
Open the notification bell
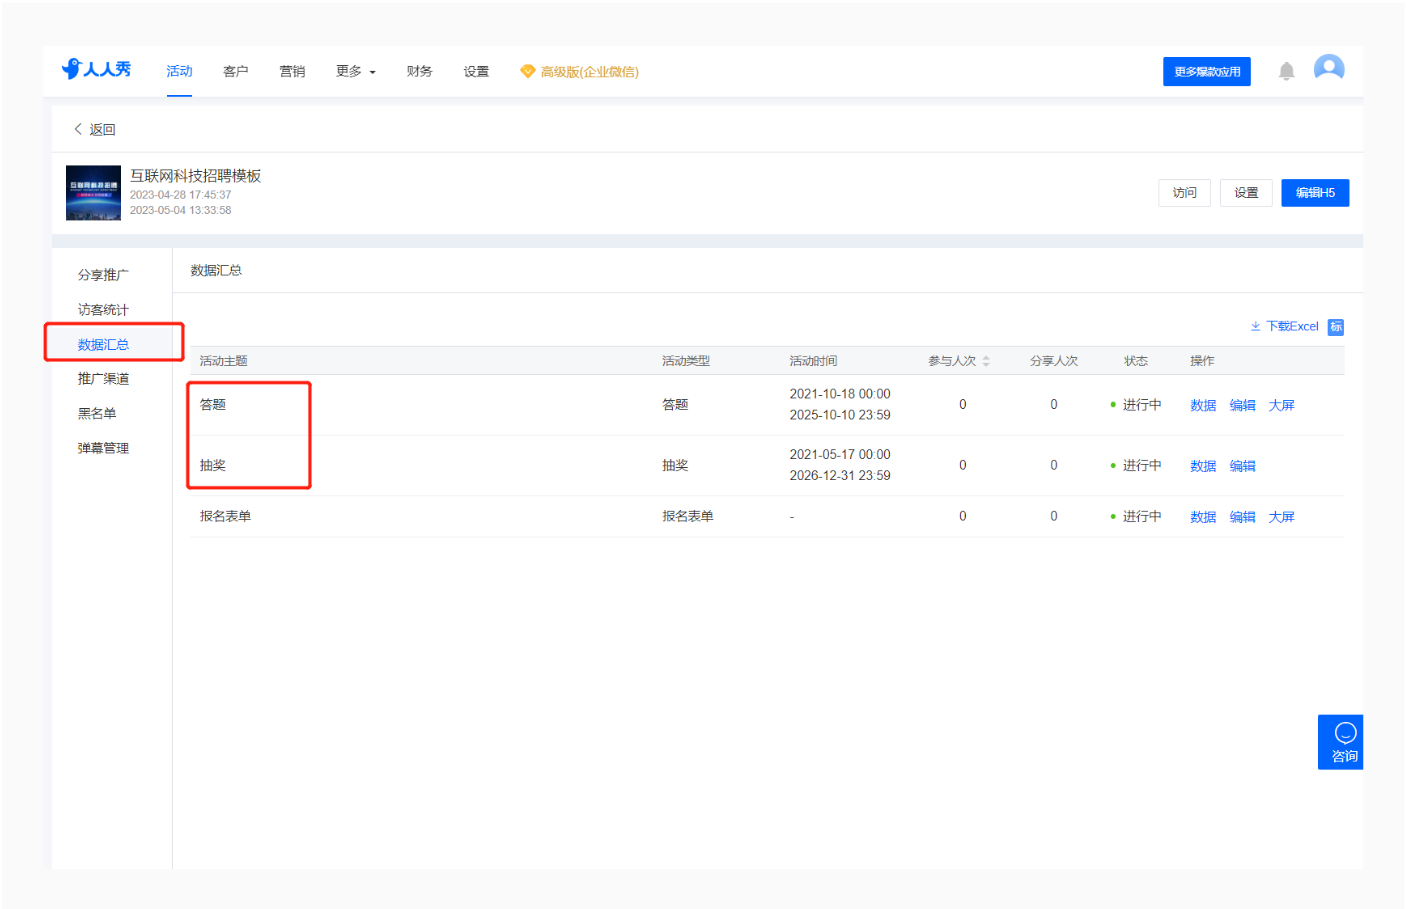(1286, 71)
